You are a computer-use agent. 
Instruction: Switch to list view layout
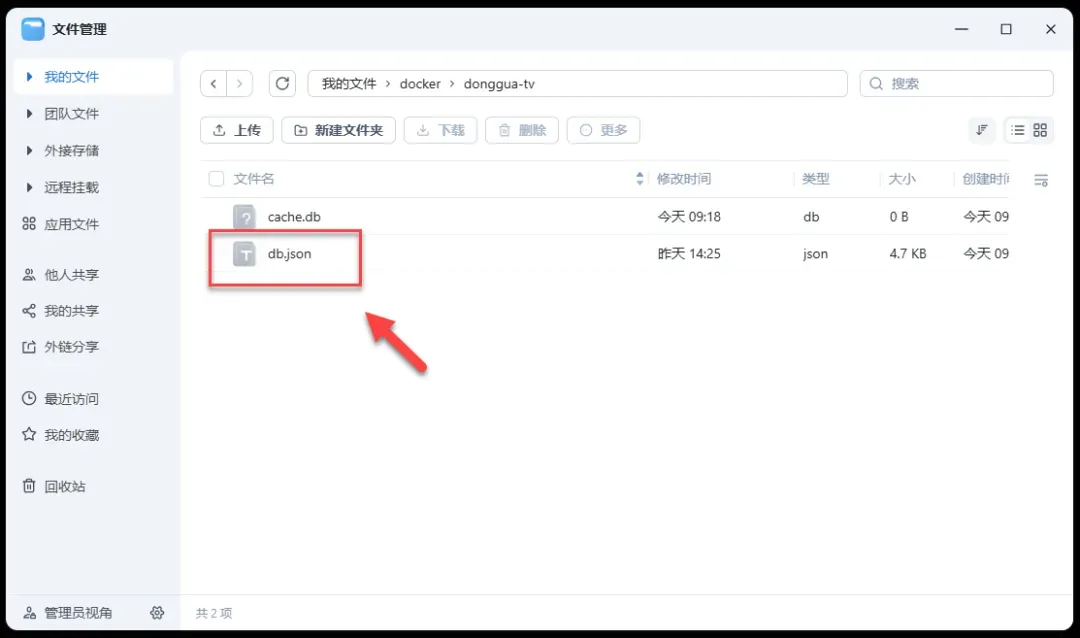[1017, 130]
